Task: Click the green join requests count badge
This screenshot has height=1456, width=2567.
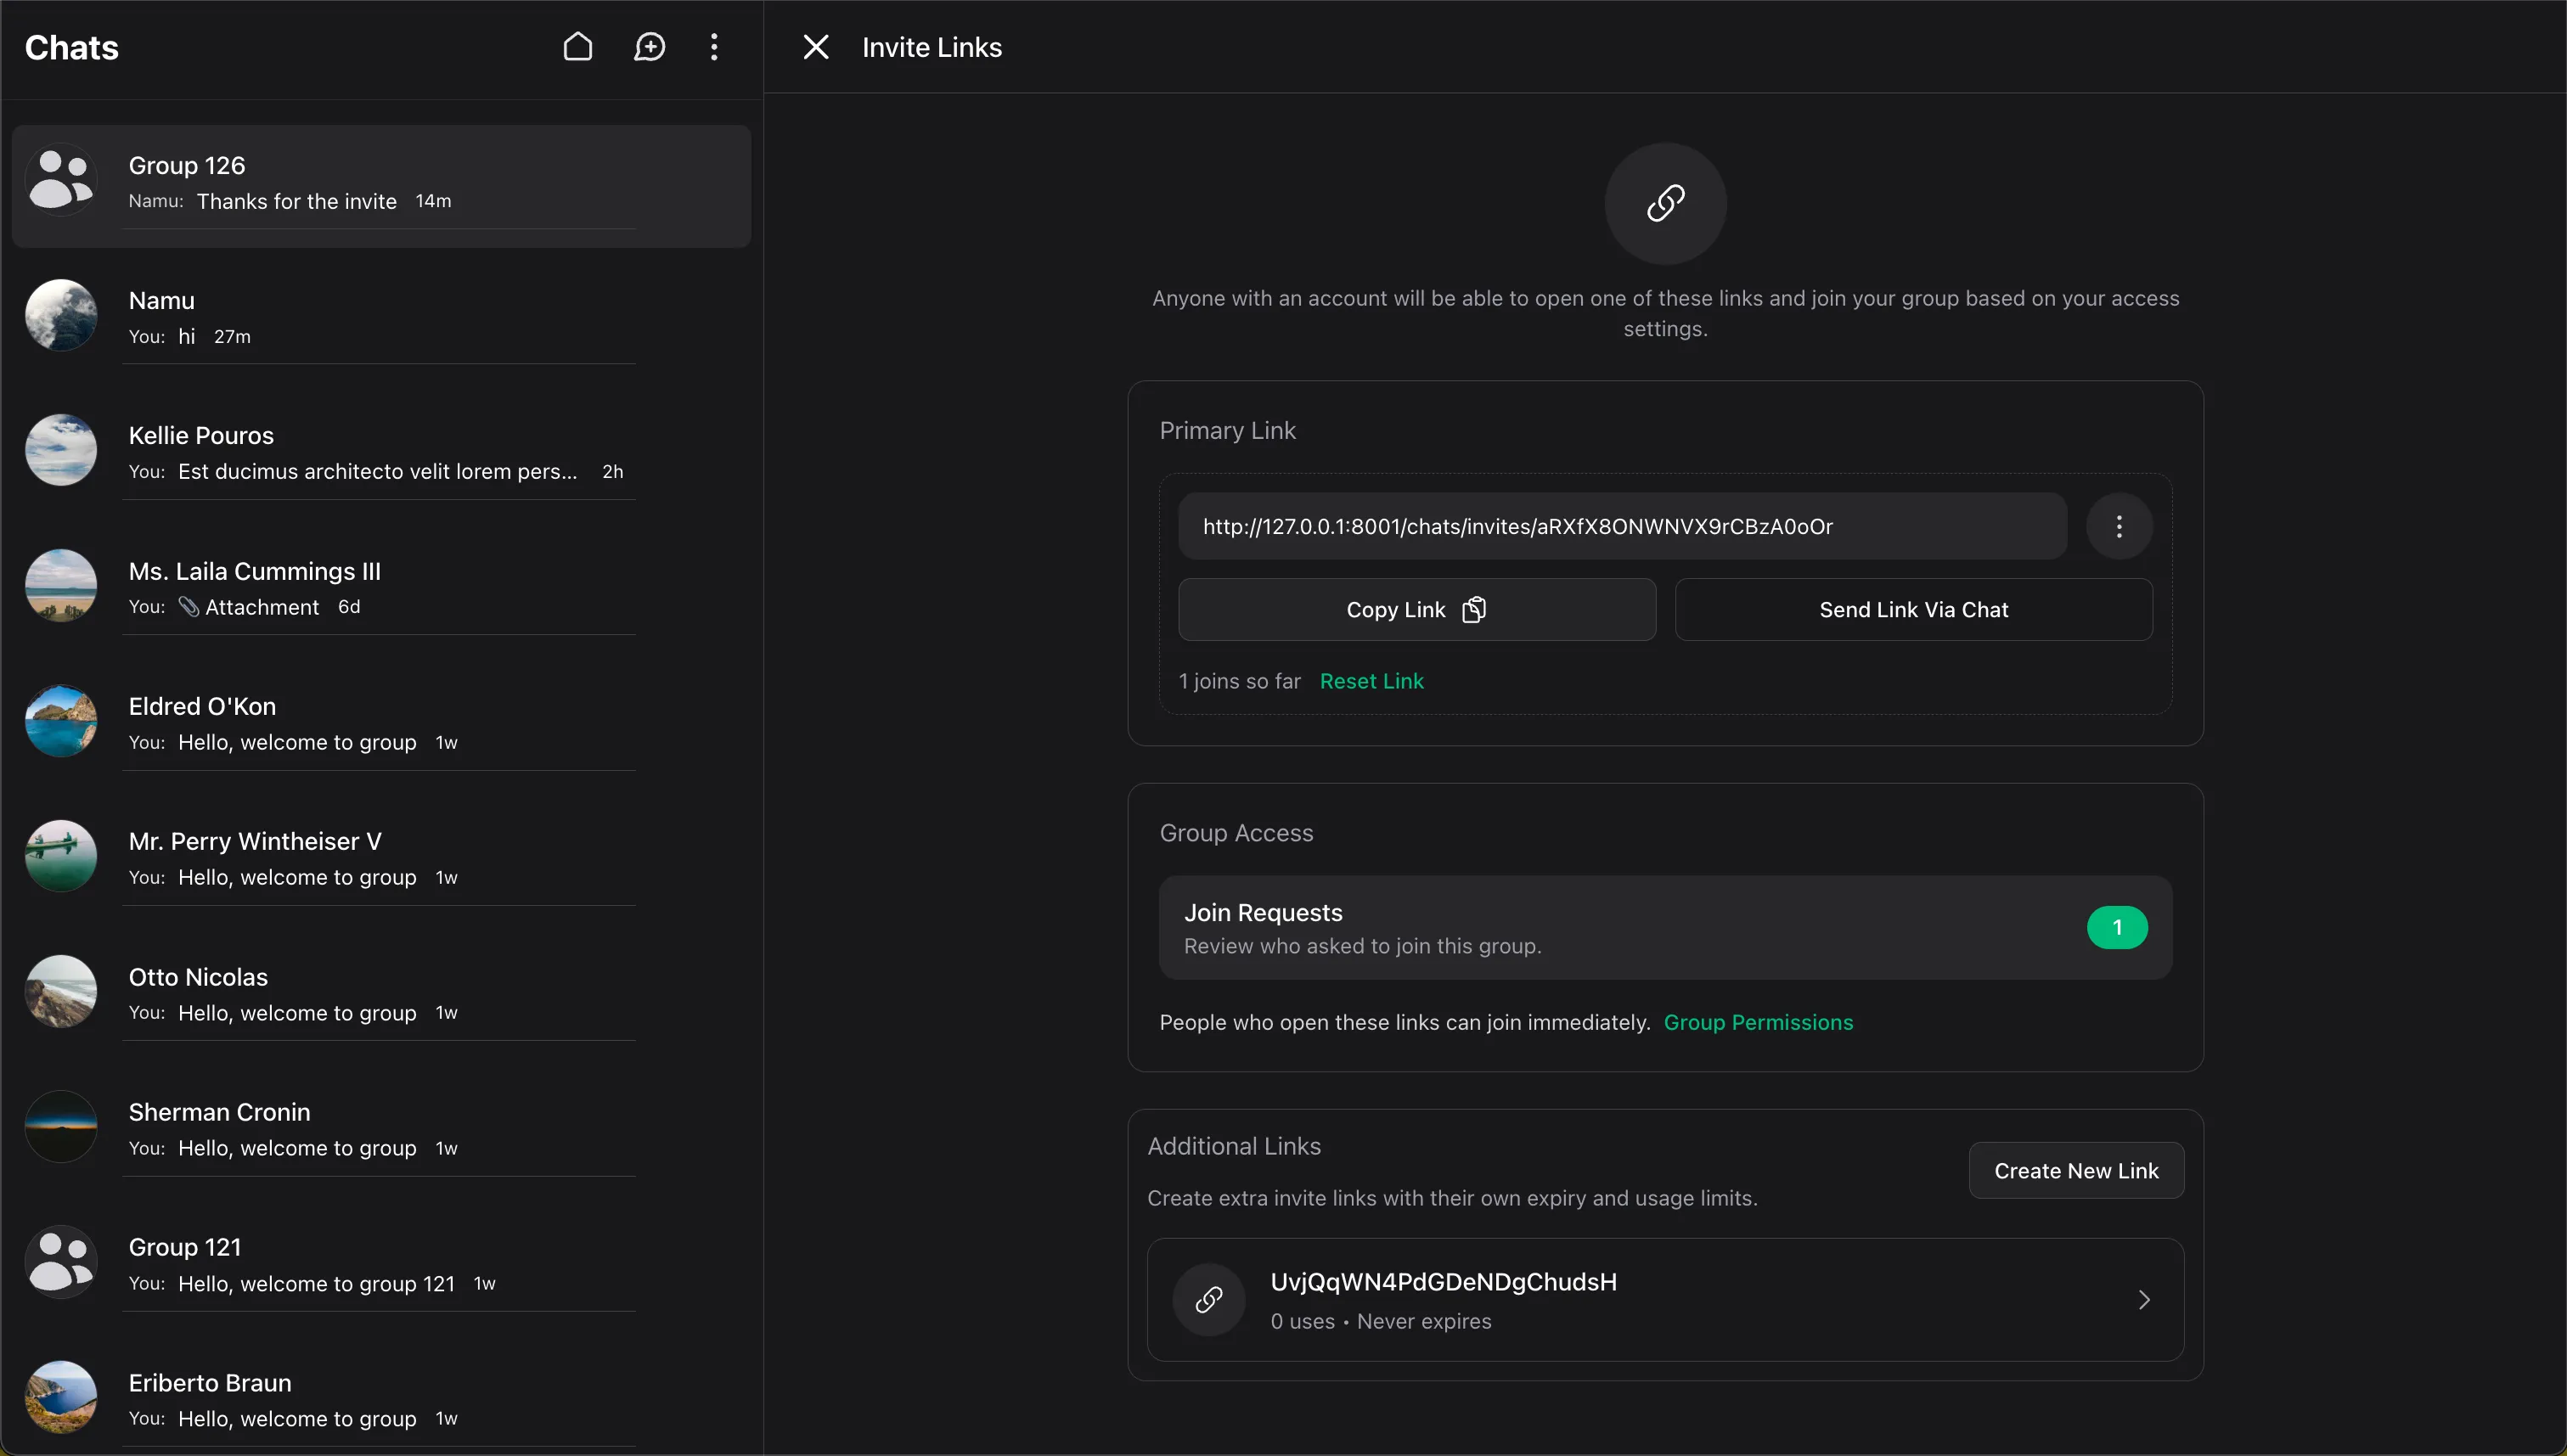Action: coord(2117,927)
